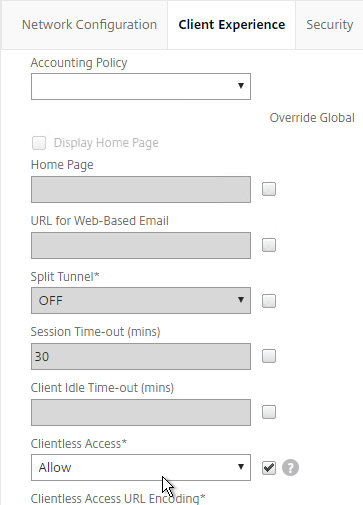Click the help question mark icon

point(290,468)
